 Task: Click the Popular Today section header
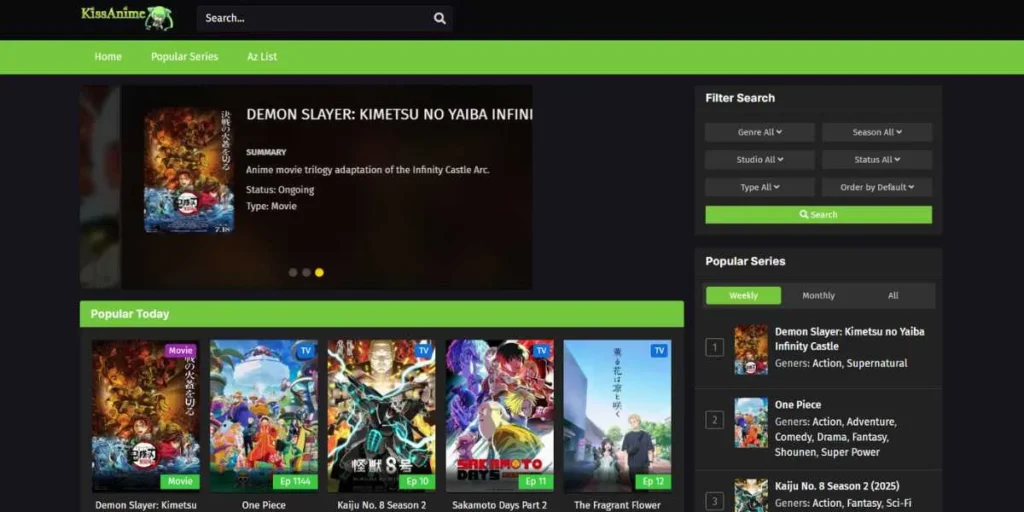[x=381, y=313]
